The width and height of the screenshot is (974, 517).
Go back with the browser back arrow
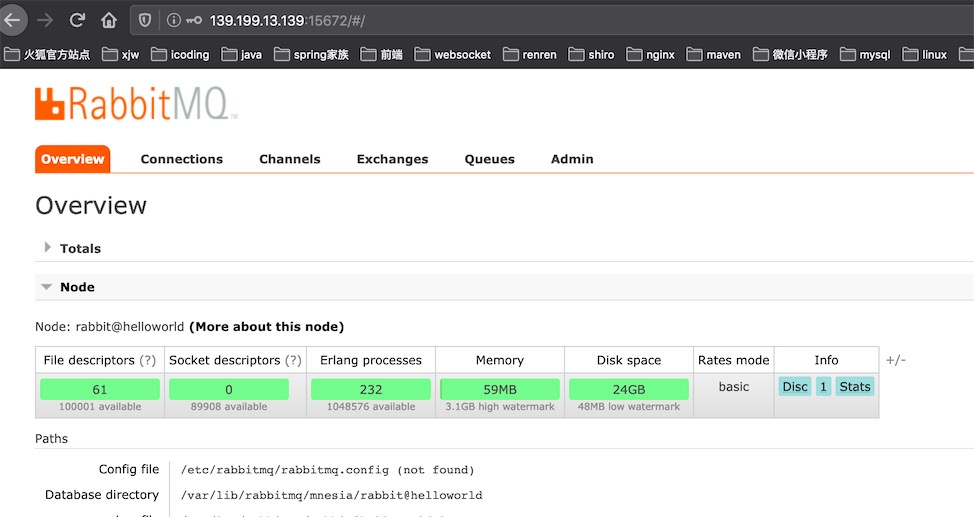[12, 21]
